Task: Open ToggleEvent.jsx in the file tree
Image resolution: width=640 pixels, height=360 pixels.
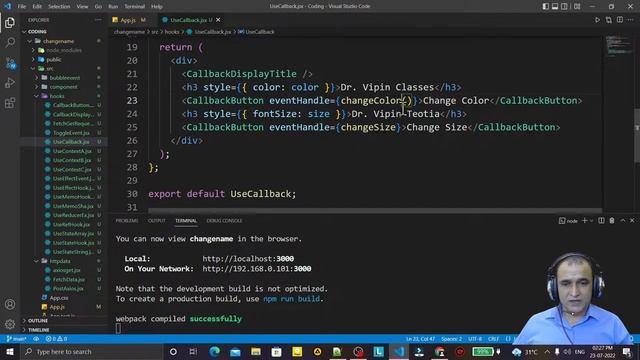Action: click(71, 133)
